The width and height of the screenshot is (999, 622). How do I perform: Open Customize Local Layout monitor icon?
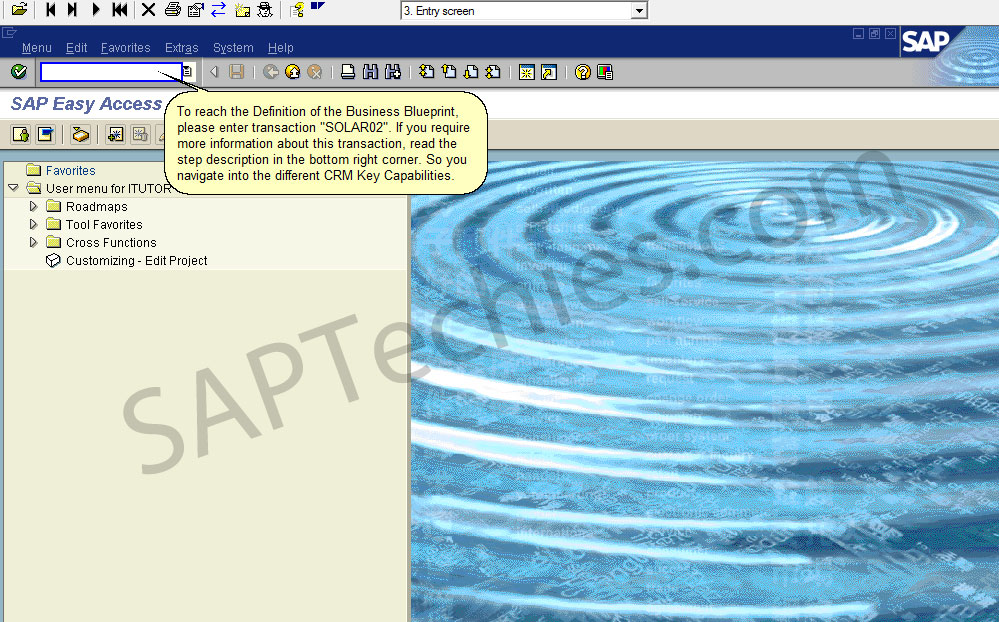pyautogui.click(x=605, y=72)
